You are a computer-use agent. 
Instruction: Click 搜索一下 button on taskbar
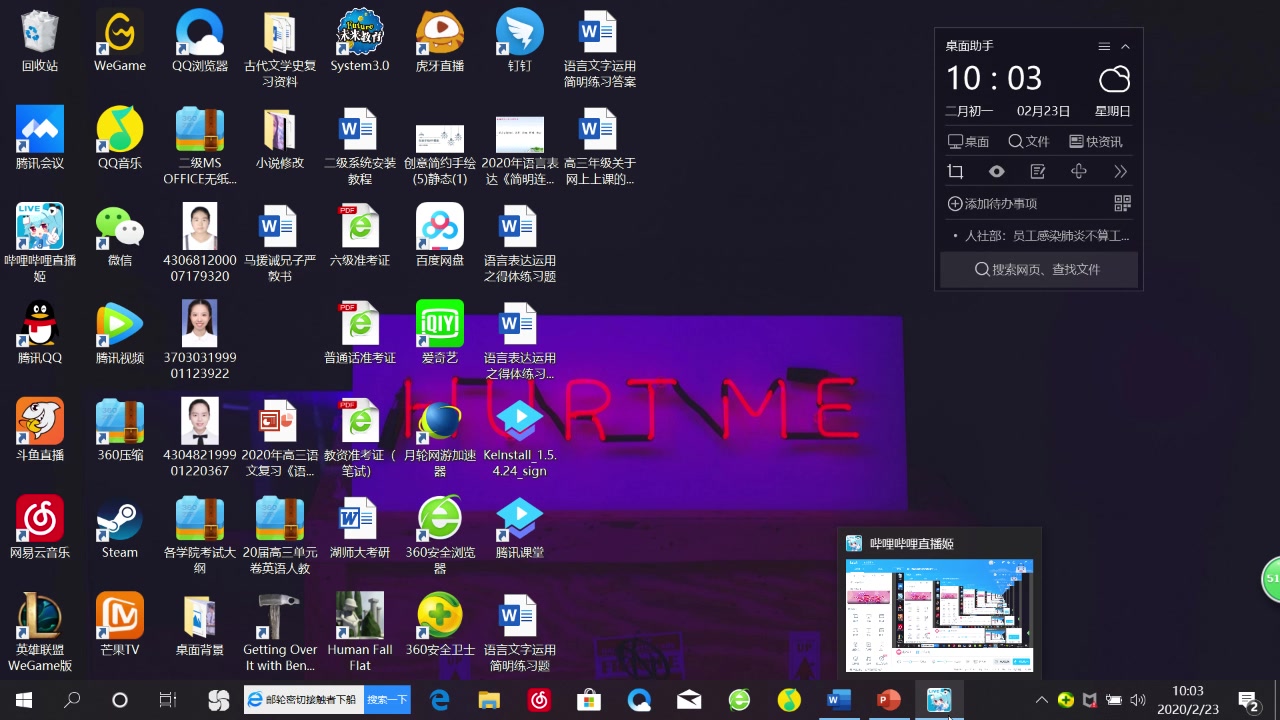tap(387, 700)
